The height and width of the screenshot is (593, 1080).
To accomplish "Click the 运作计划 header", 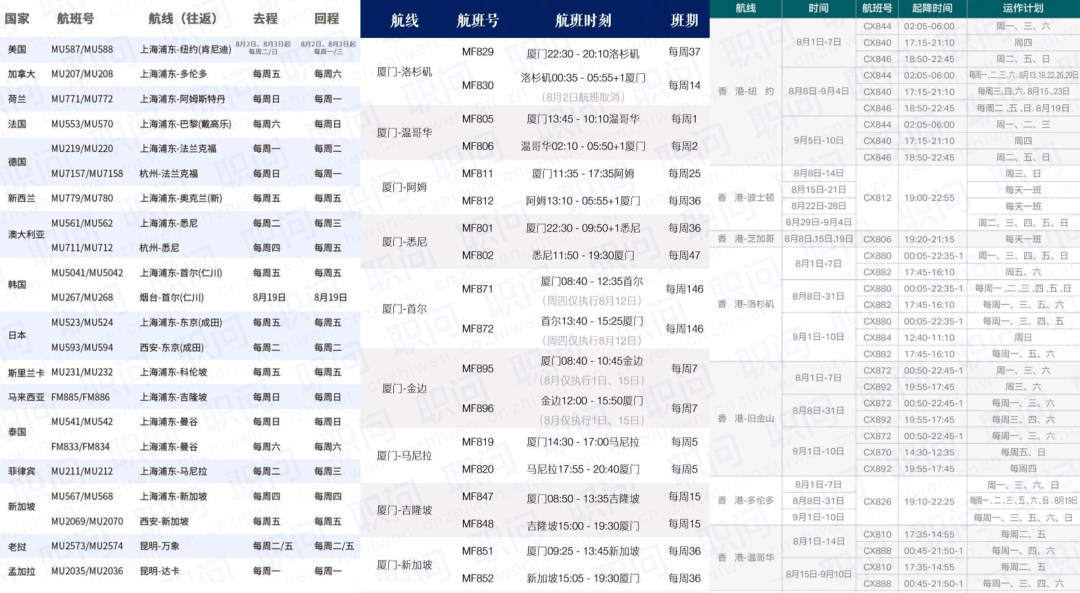I will (1023, 8).
